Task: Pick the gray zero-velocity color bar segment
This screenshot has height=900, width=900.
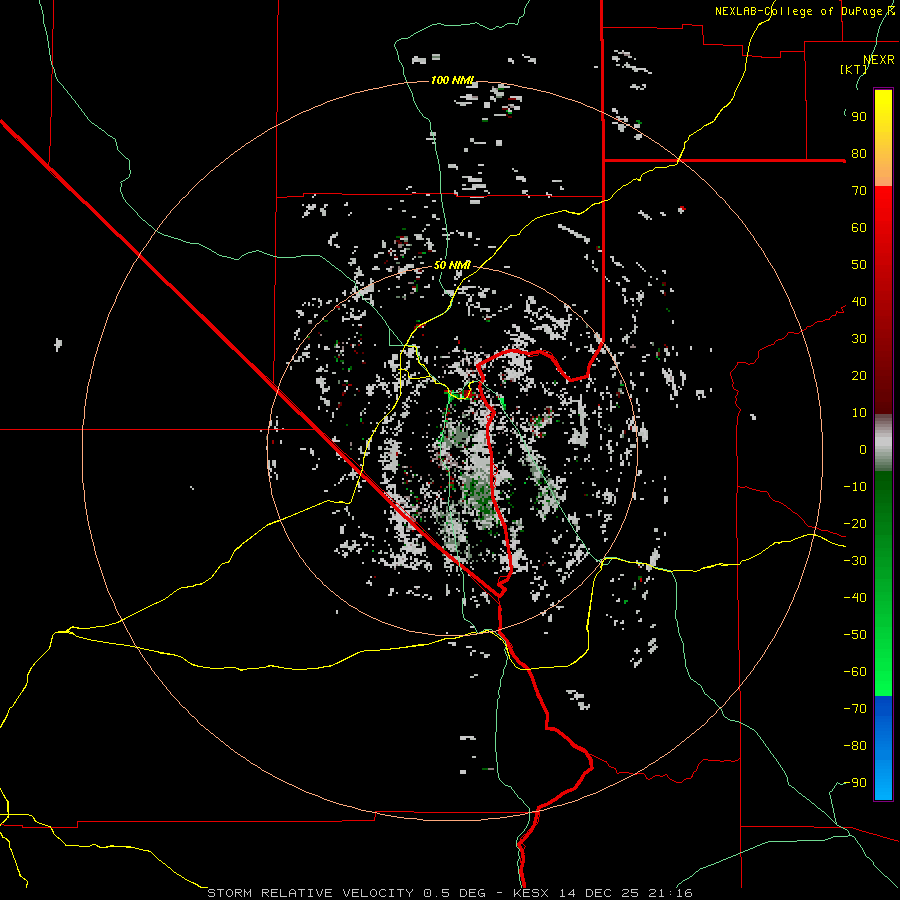Action: click(x=883, y=443)
